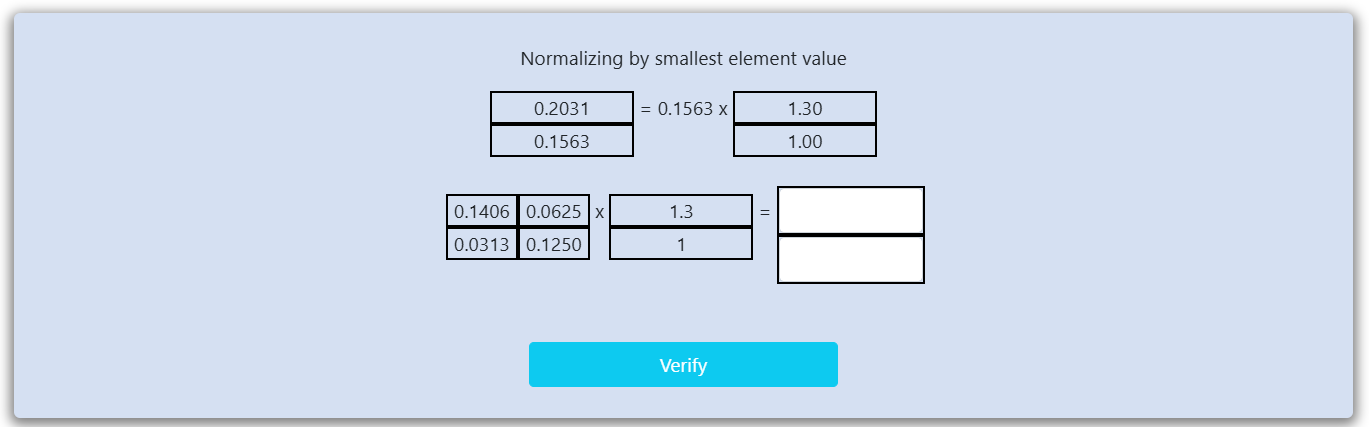This screenshot has height=427, width=1369.
Task: Click the scalar 0.1563 beside the equals sign
Action: pos(685,109)
